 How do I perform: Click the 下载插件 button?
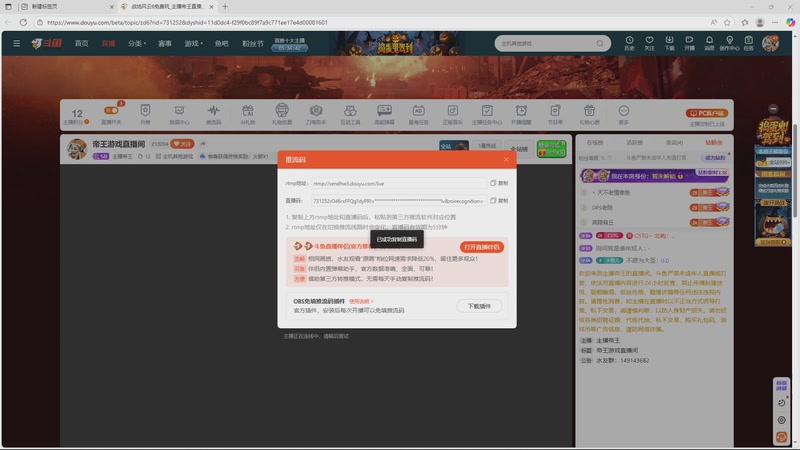pyautogui.click(x=479, y=306)
